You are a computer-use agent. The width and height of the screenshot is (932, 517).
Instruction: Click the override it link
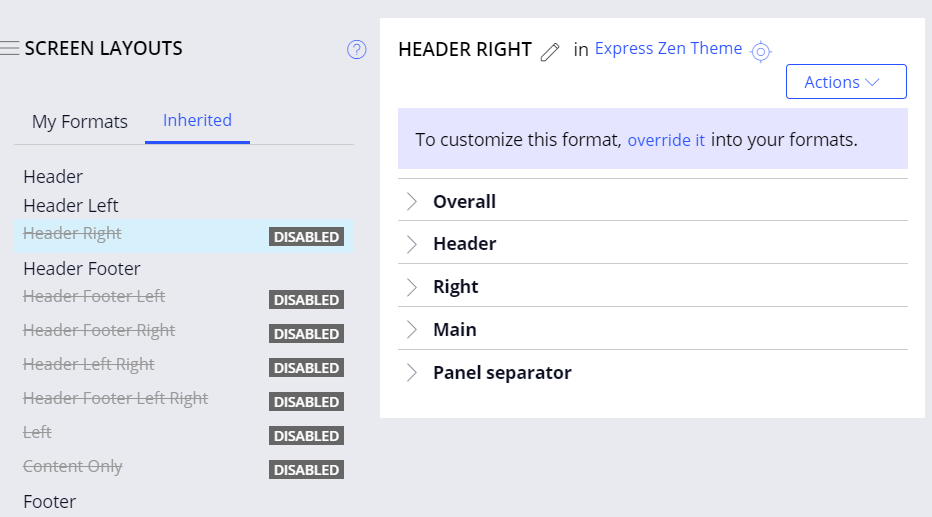[666, 140]
